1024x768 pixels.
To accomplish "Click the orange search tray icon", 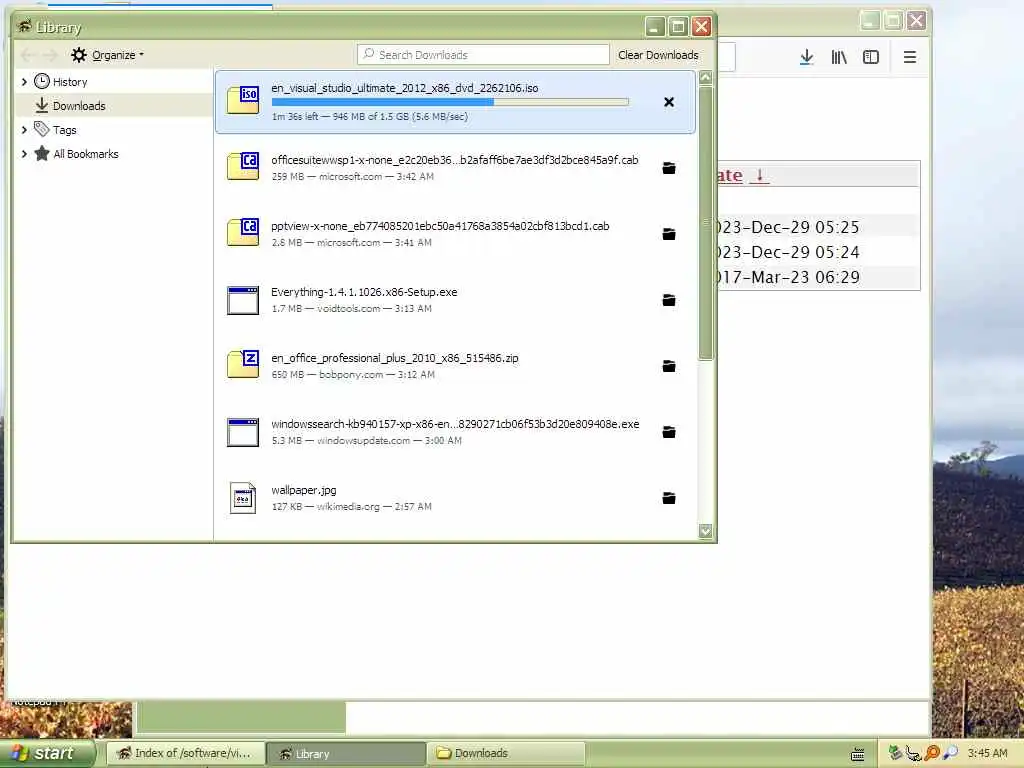I will [x=933, y=753].
